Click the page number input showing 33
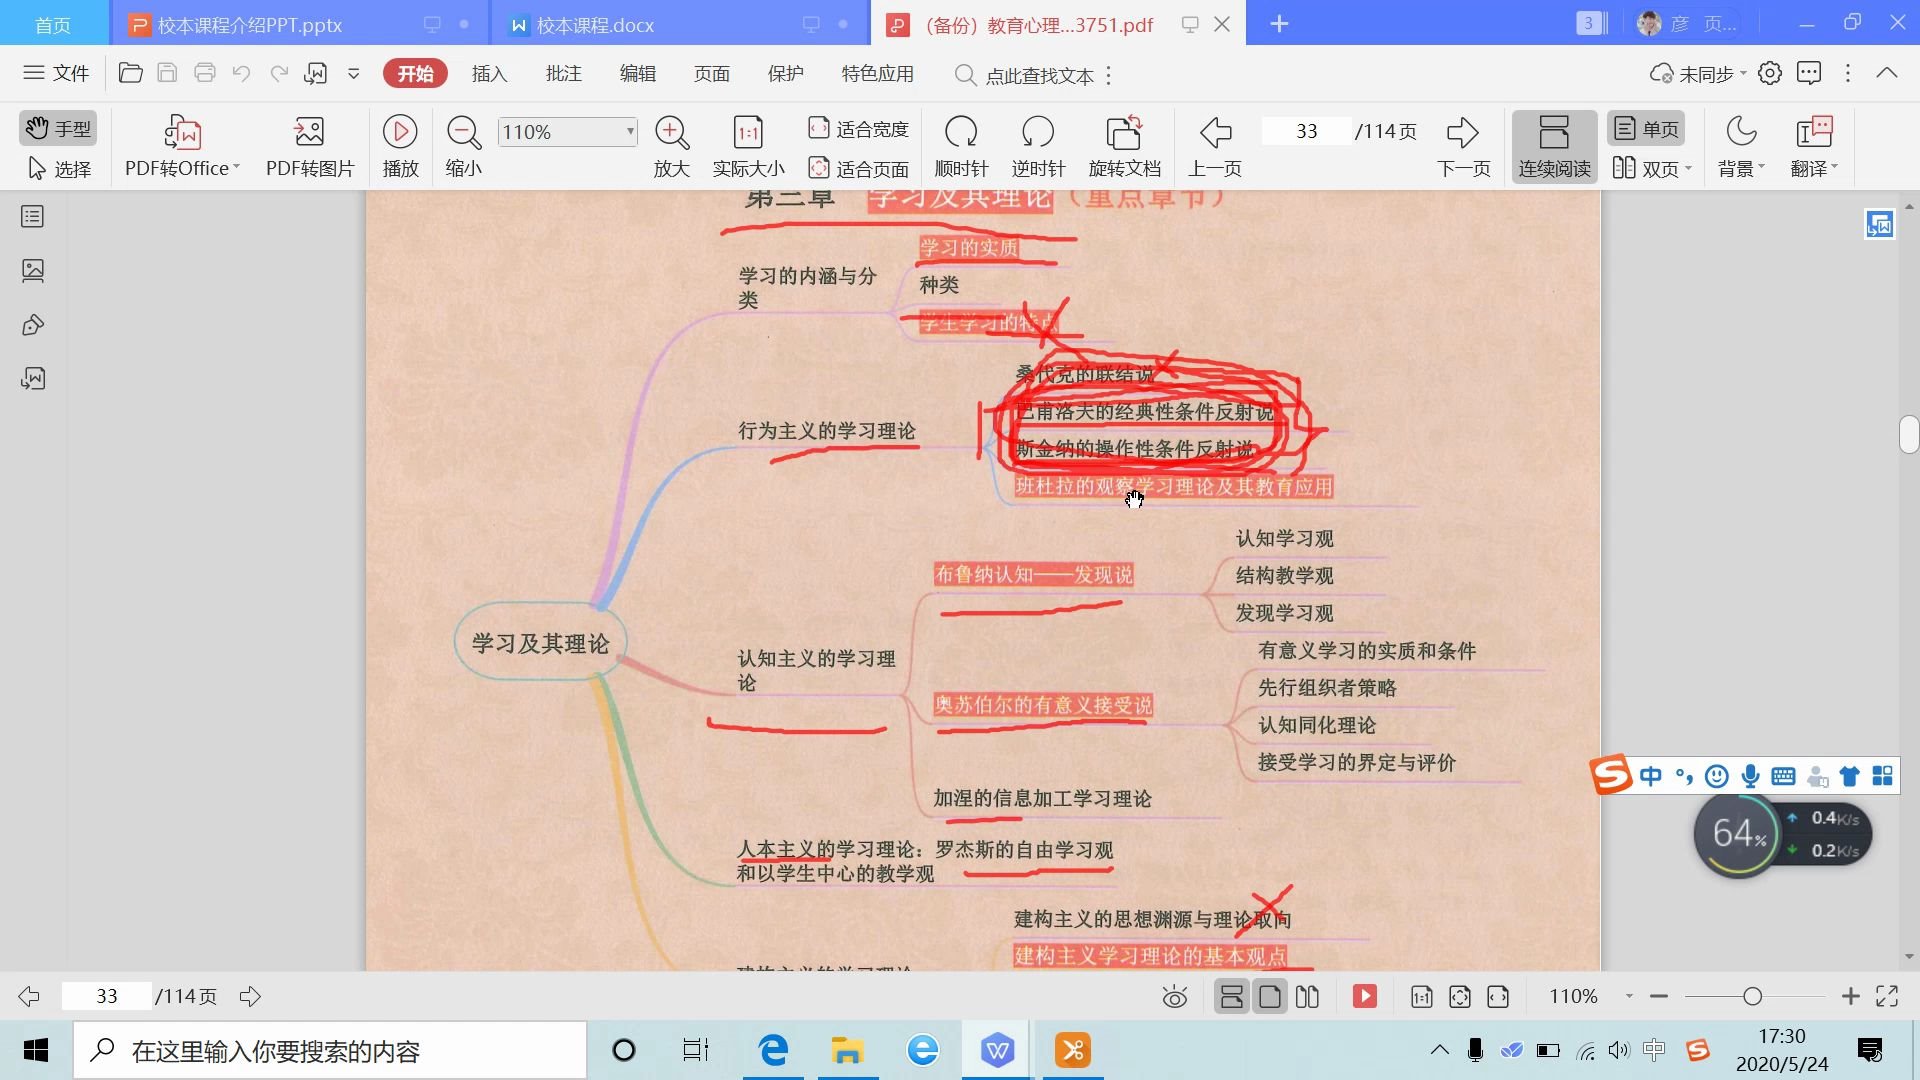 coord(1305,131)
